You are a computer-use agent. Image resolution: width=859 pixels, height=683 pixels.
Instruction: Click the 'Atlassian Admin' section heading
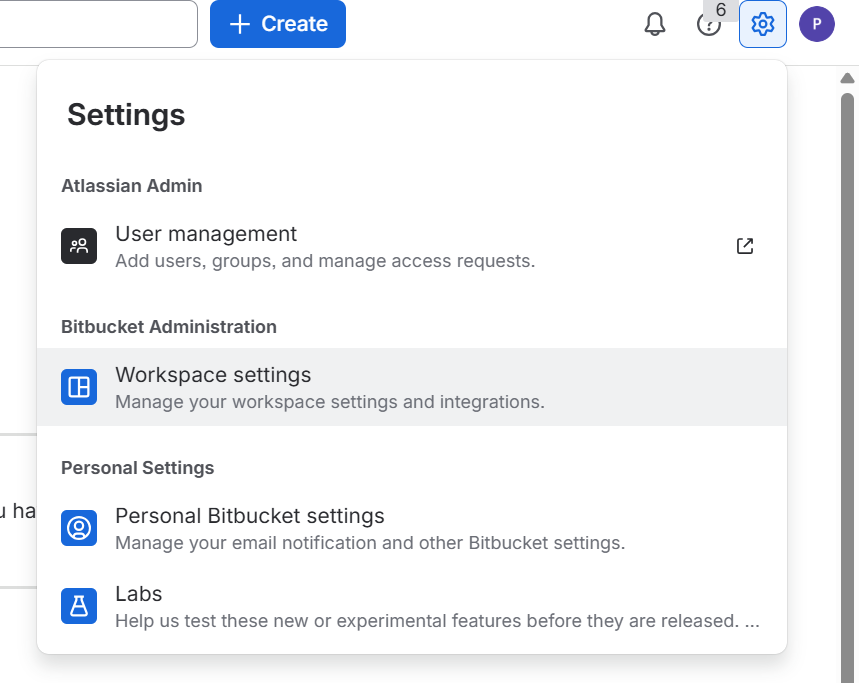click(x=131, y=186)
